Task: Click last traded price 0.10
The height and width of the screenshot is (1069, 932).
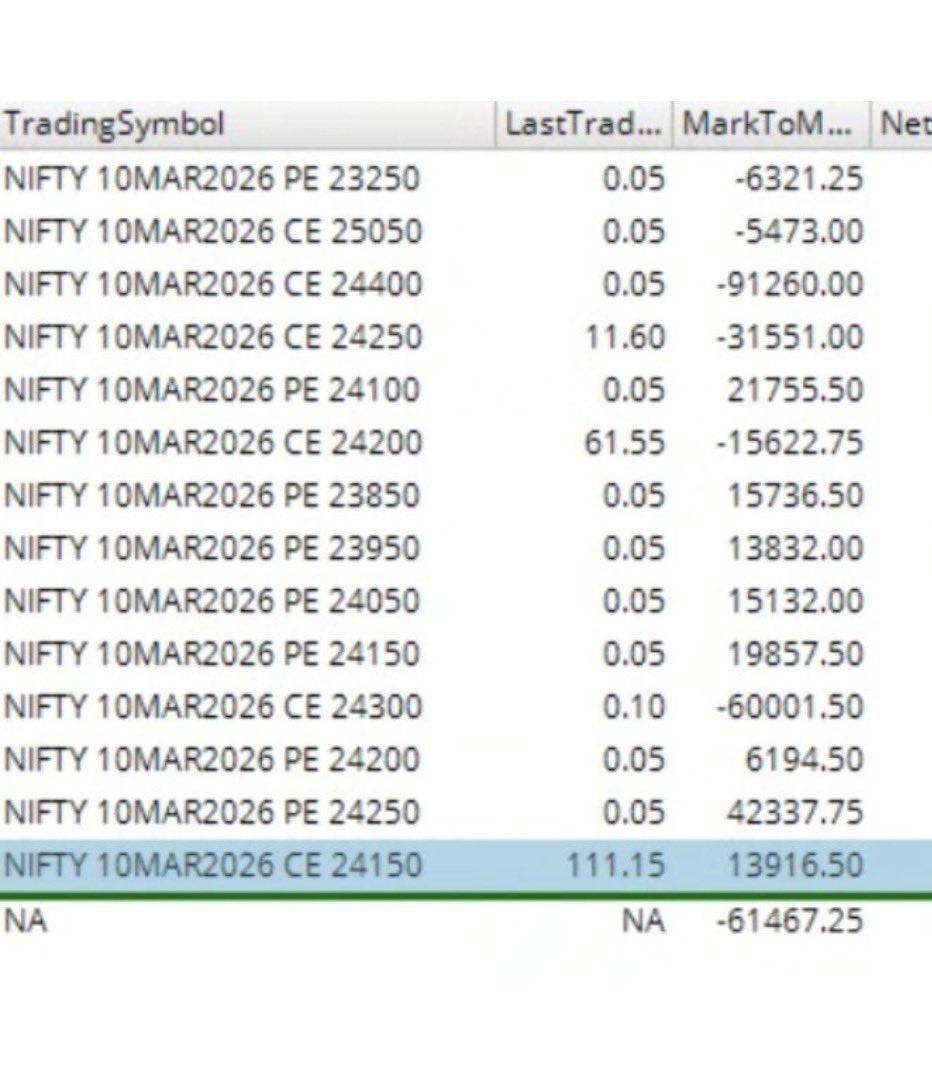Action: pyautogui.click(x=633, y=707)
